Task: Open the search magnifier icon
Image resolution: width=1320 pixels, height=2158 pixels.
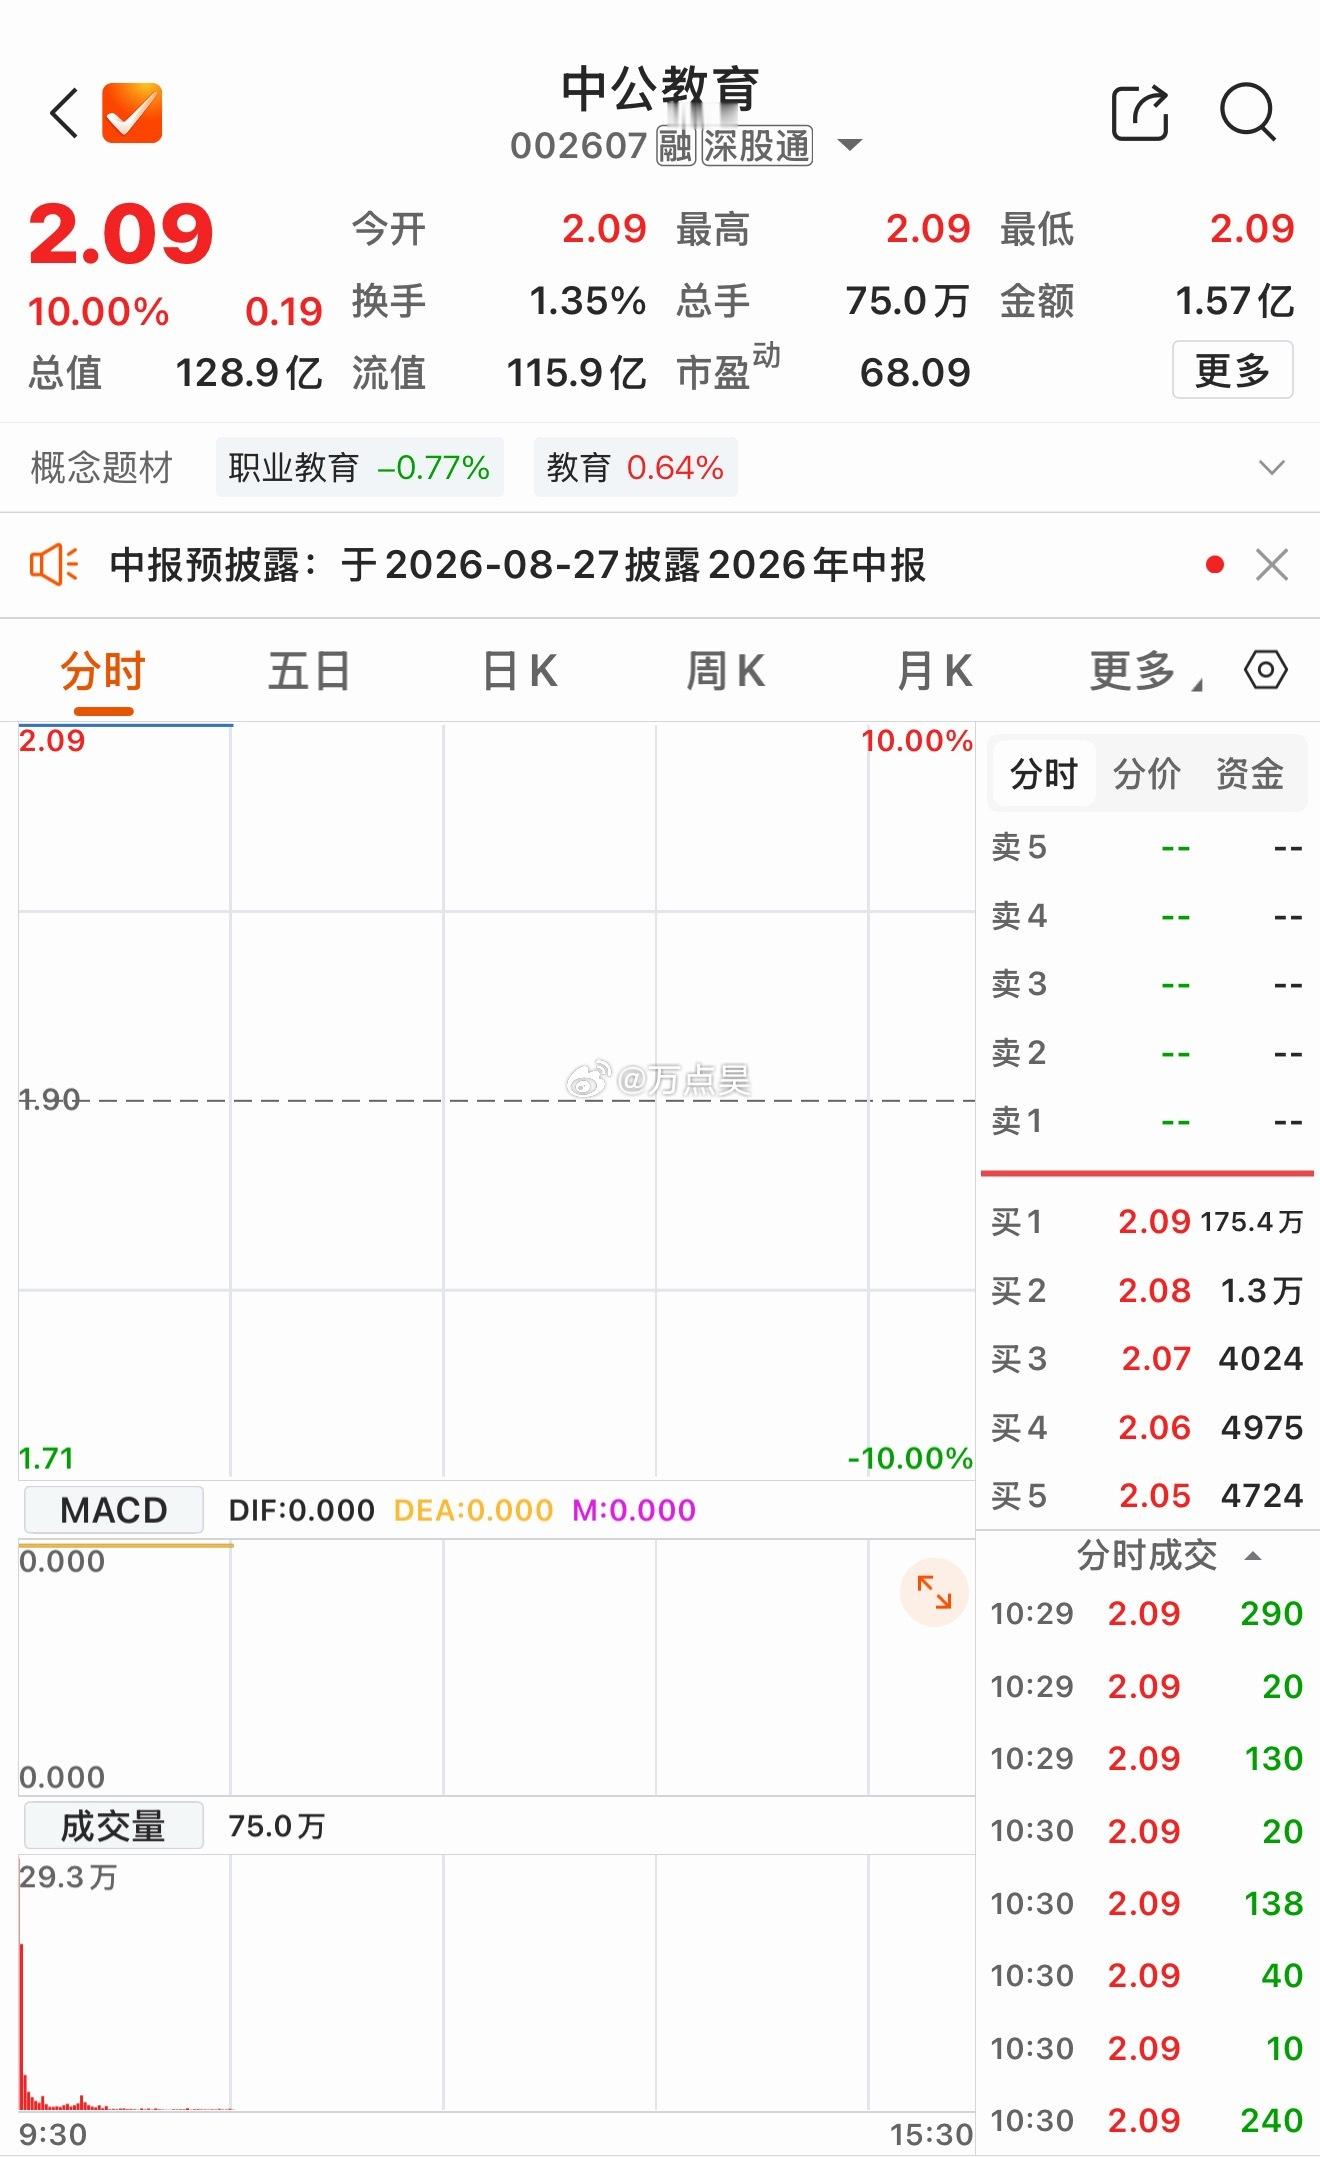Action: pyautogui.click(x=1248, y=112)
